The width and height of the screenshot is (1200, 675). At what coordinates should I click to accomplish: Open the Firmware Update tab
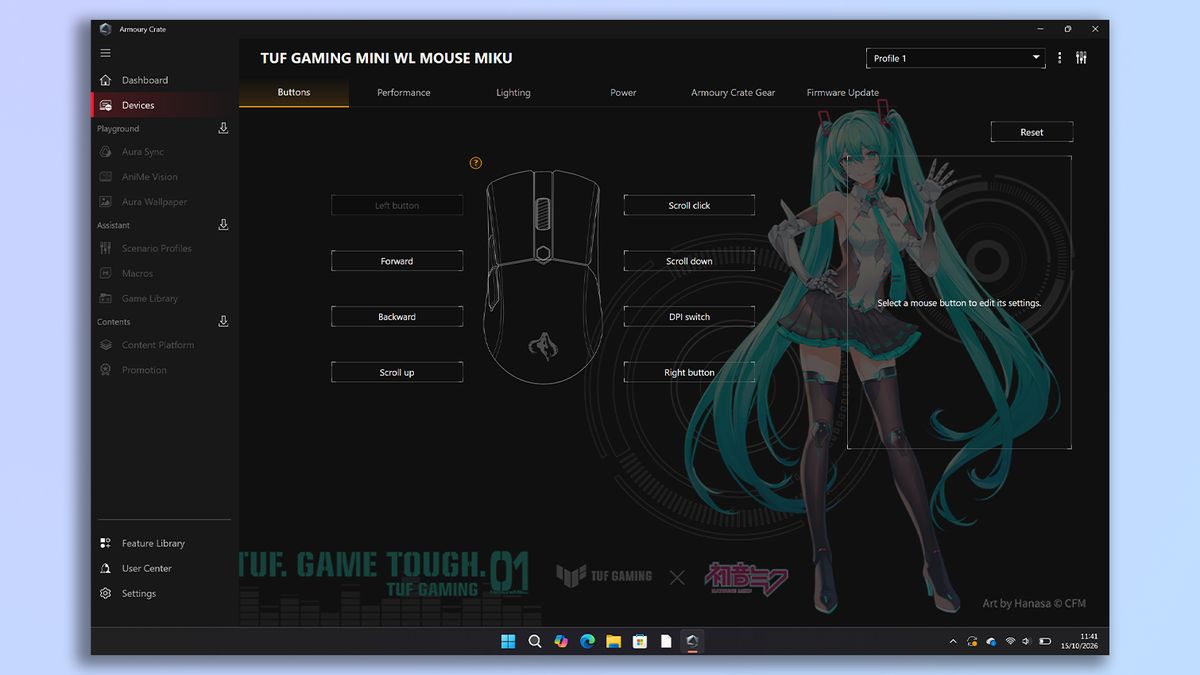[843, 92]
